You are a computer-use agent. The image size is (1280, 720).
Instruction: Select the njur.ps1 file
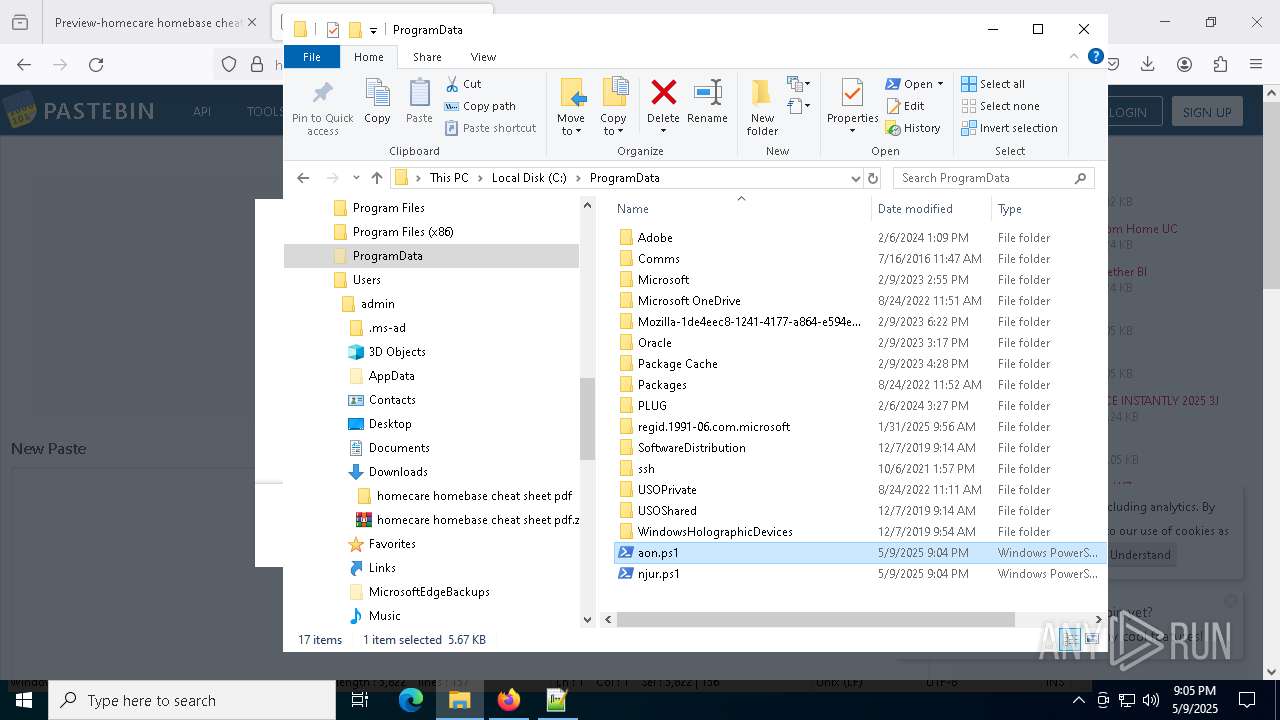click(658, 574)
